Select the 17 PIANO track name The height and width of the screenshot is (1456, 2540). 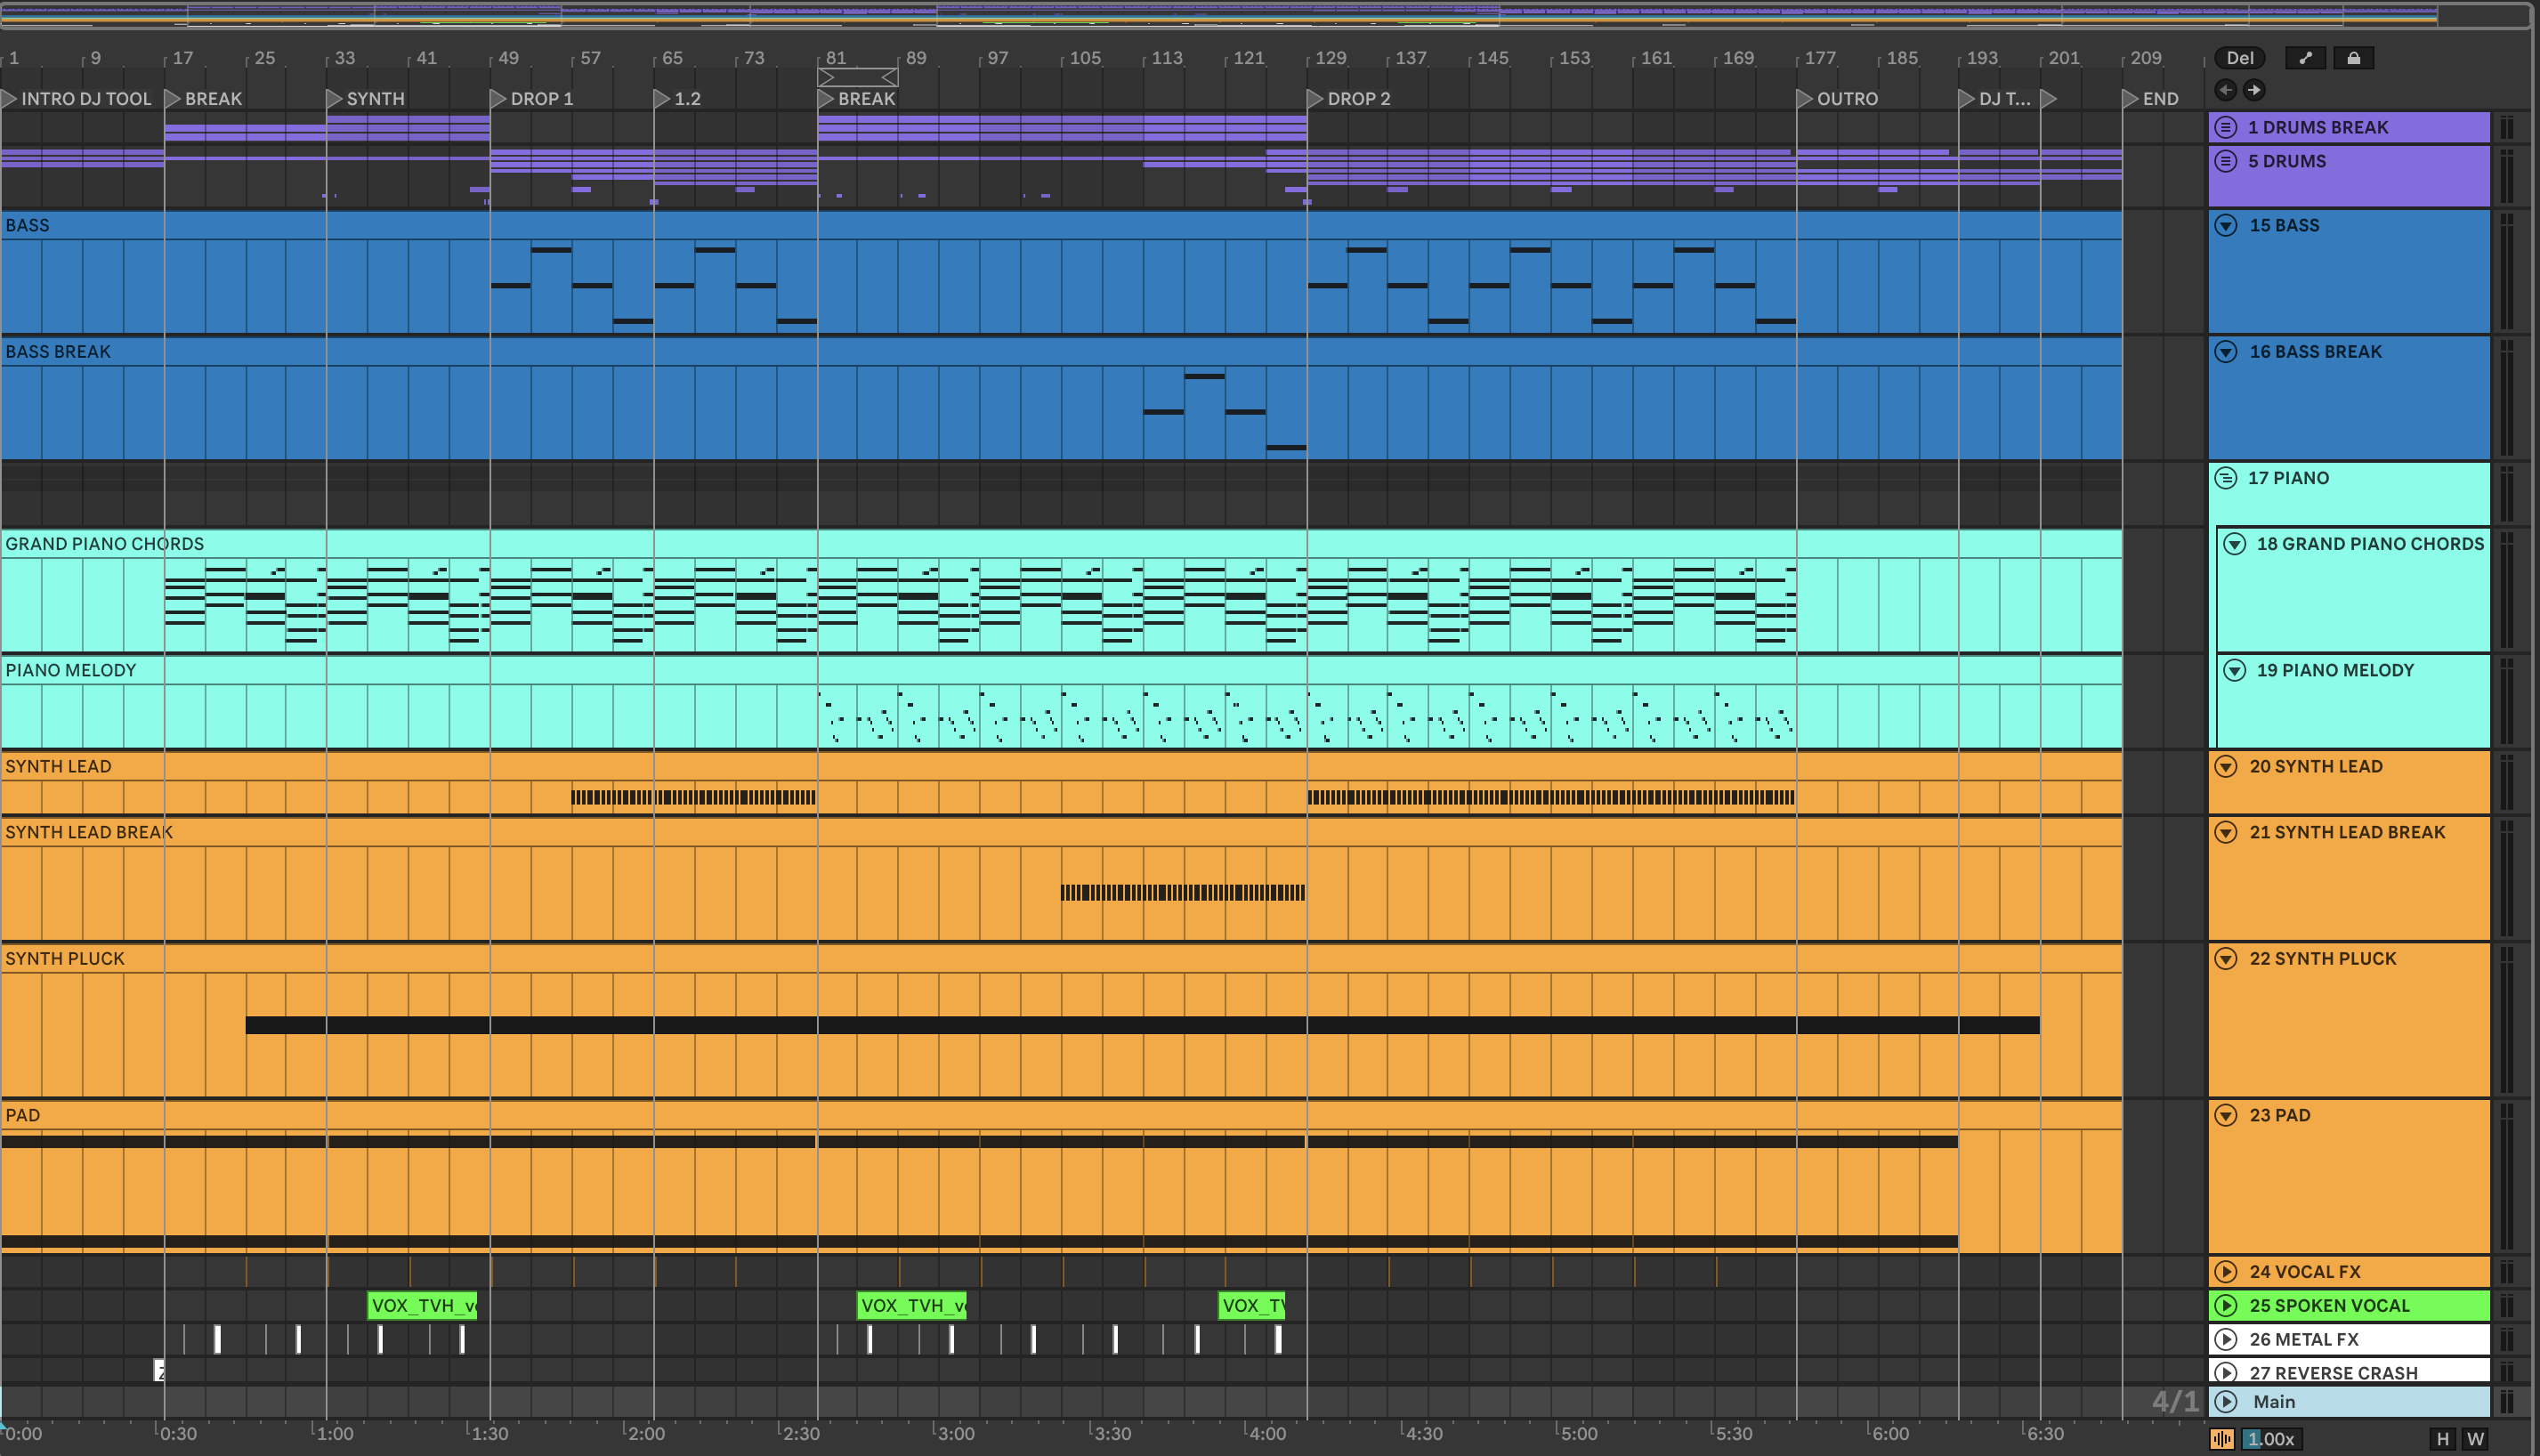pyautogui.click(x=2288, y=478)
